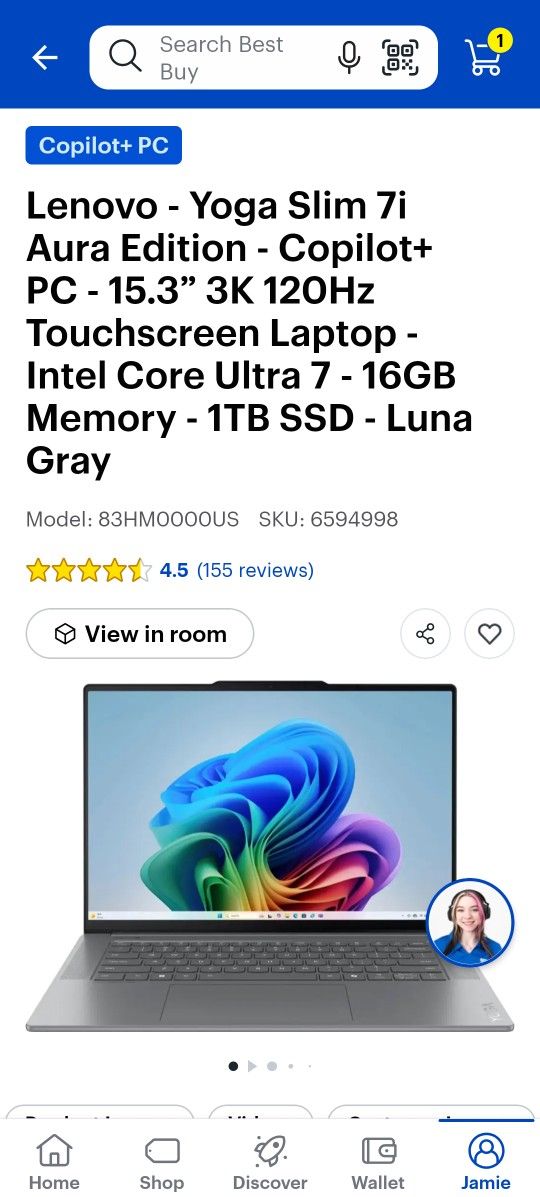Tap the magnifying glass search icon
This screenshot has height=1197, width=540.
tap(124, 57)
